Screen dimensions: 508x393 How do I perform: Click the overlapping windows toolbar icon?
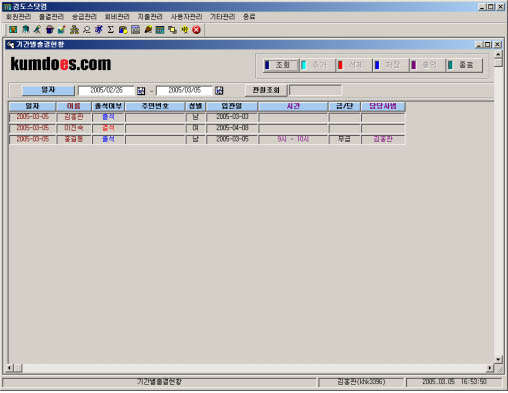[x=172, y=30]
